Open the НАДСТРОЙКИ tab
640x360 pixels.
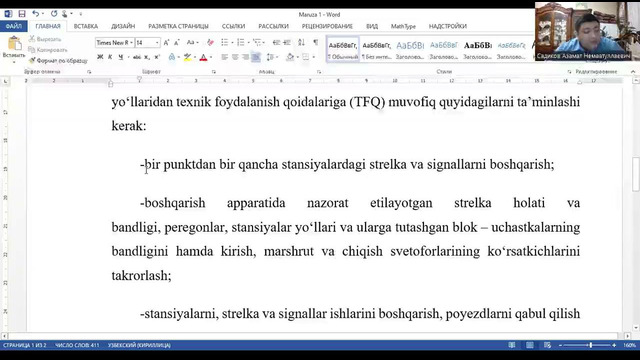pos(447,26)
